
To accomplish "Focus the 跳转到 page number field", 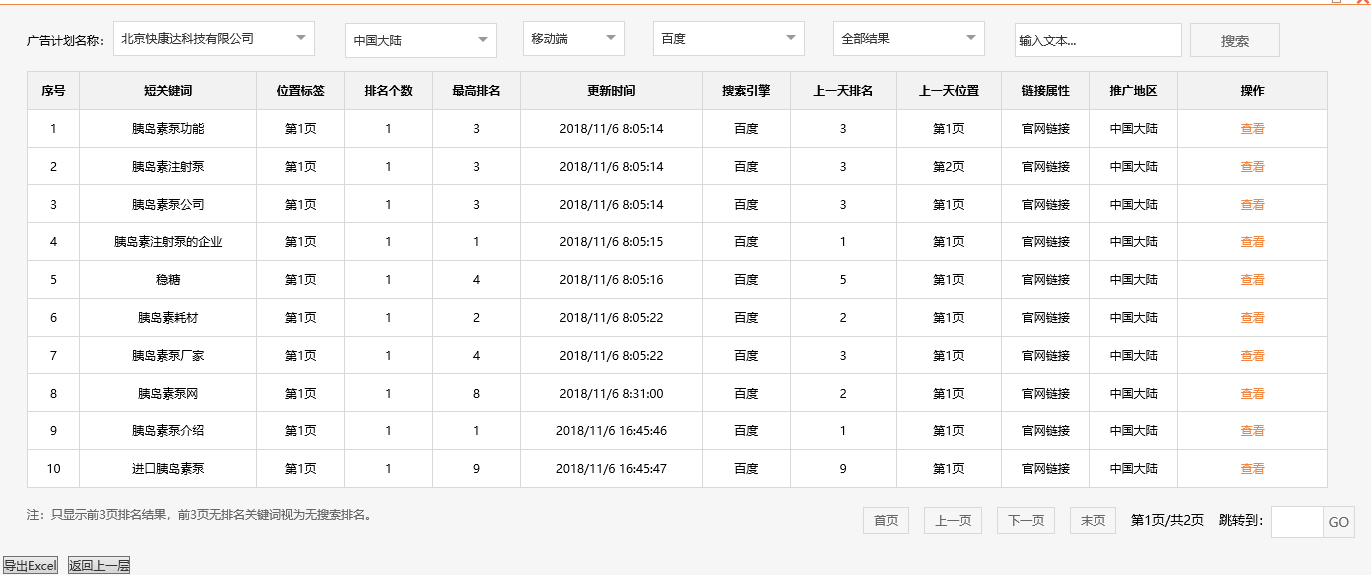I will (x=1297, y=521).
